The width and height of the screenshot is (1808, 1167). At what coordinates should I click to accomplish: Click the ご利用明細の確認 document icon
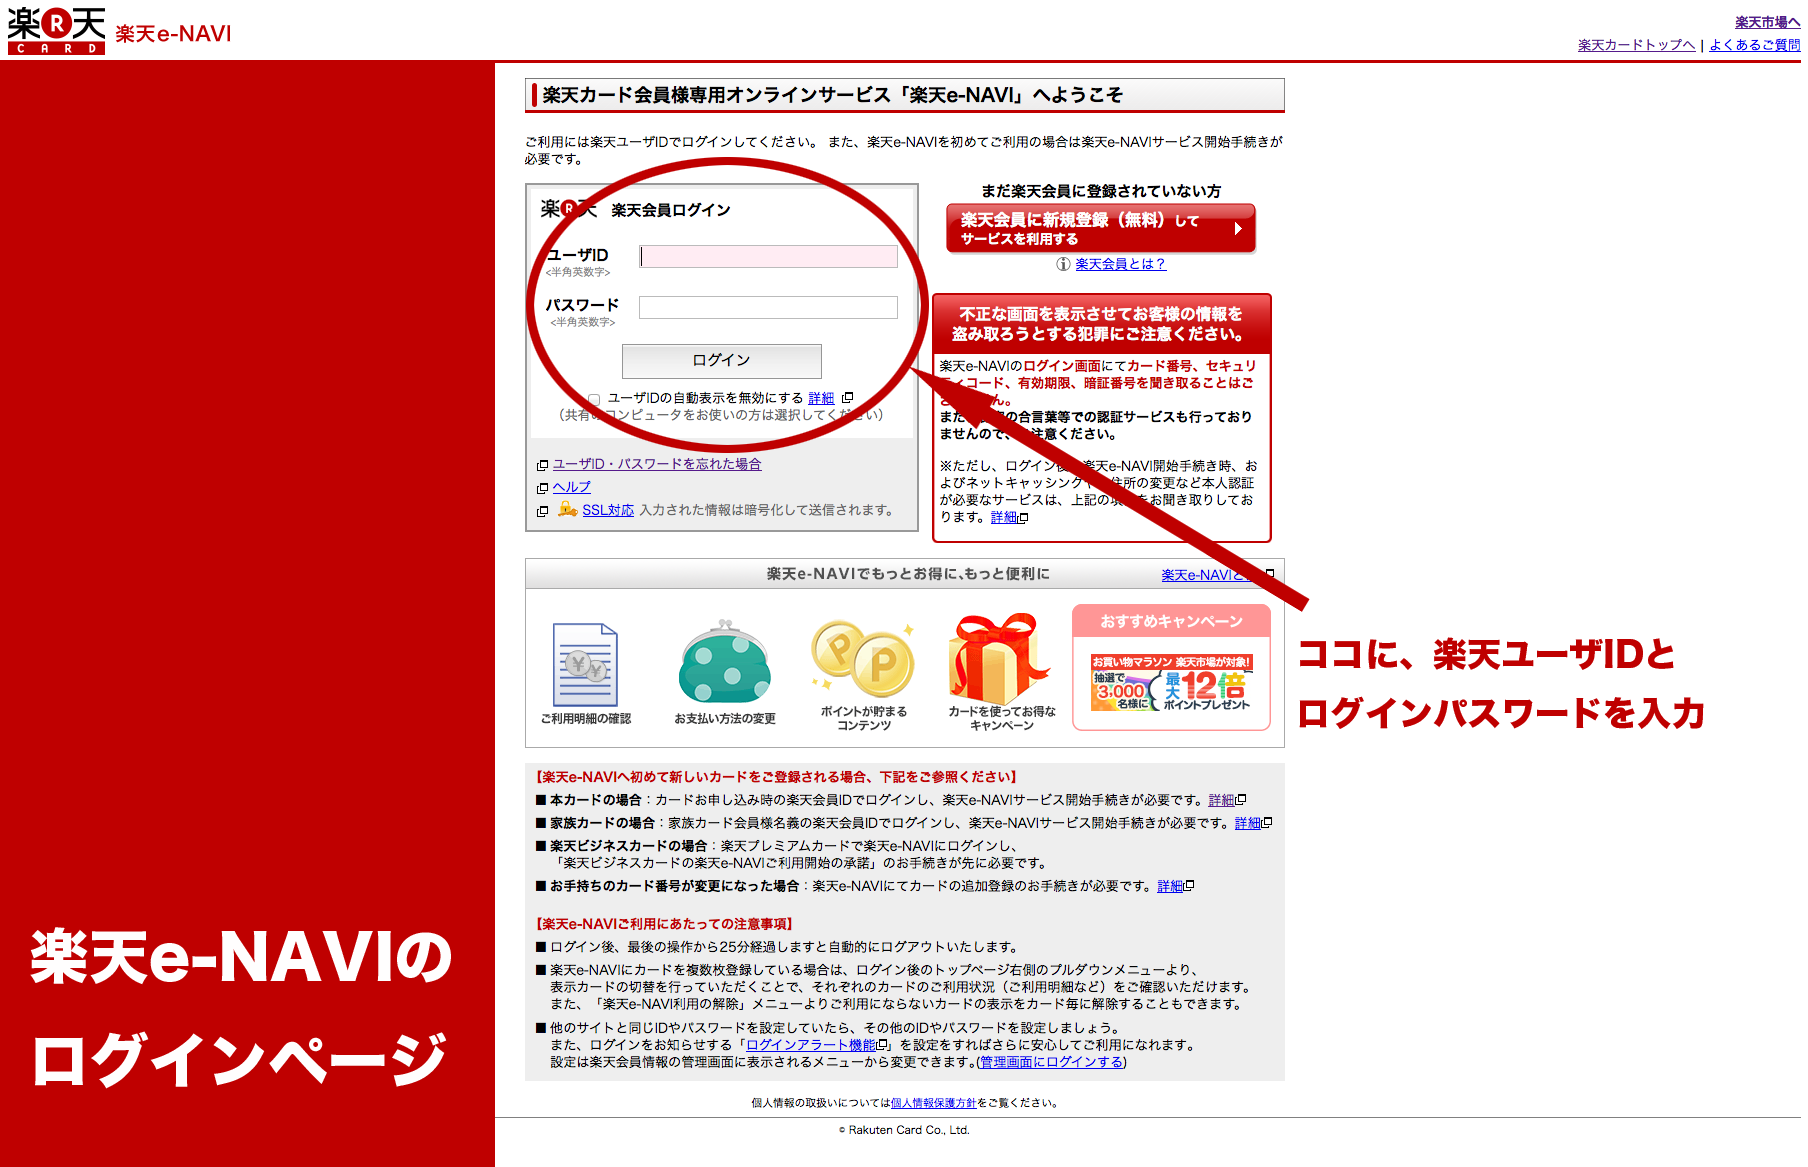[x=585, y=664]
